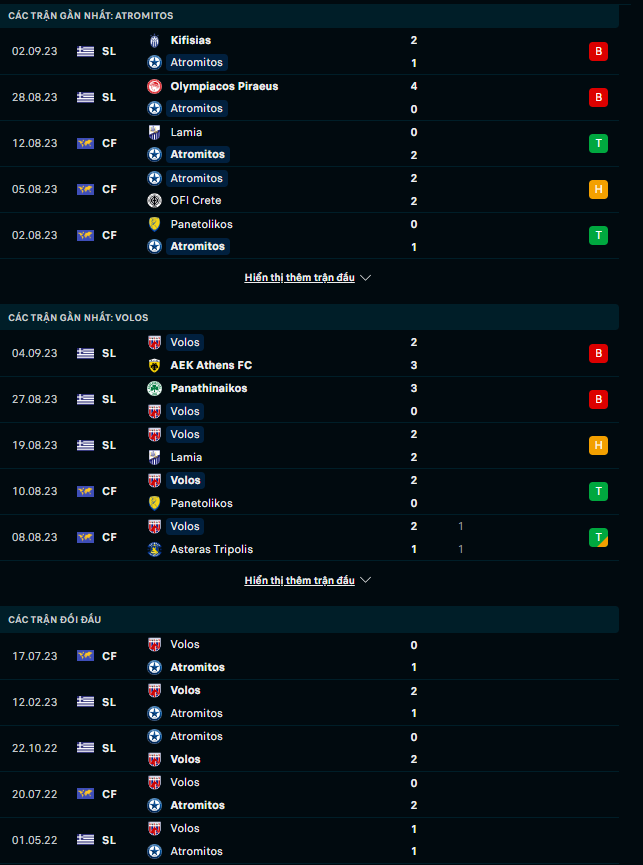Click the Asteras Tripolis team crest
643x865 pixels.
point(154,549)
